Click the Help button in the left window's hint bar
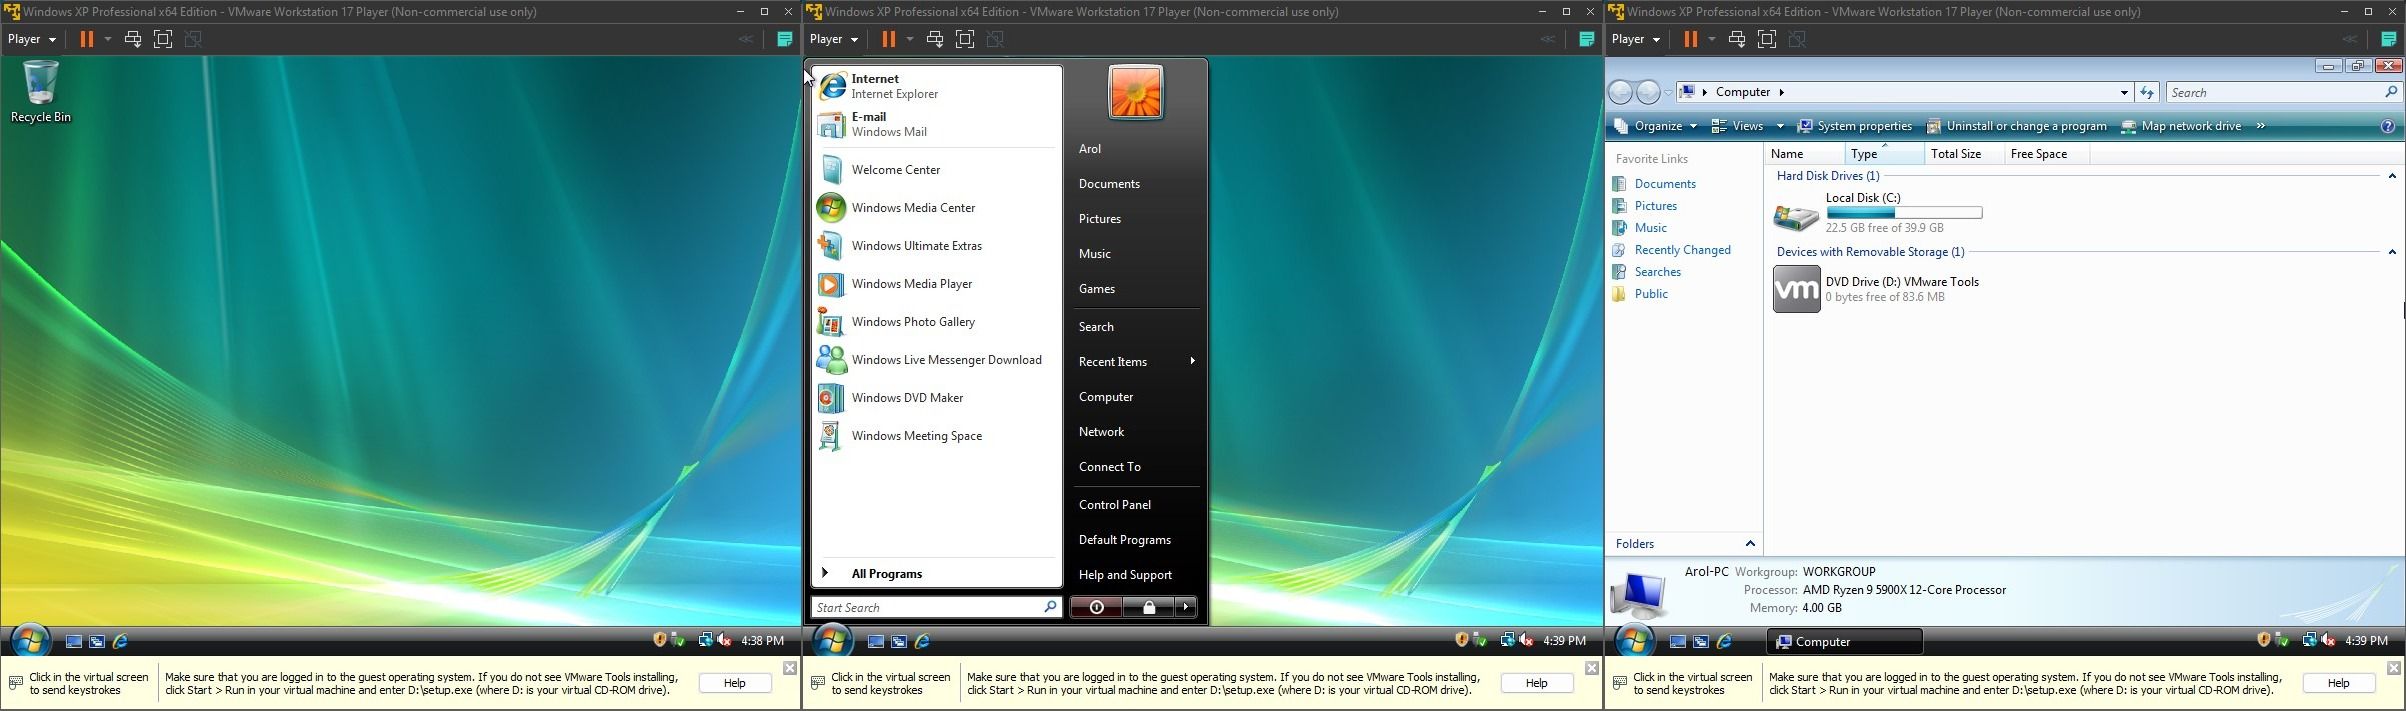 [735, 683]
